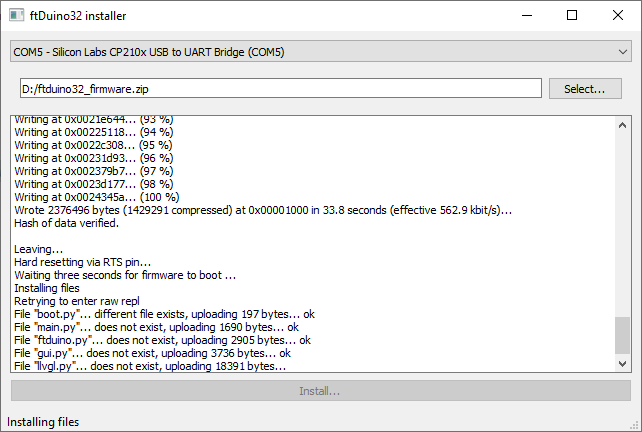The height and width of the screenshot is (432, 642).
Task: Click the ftDuino32 installer app icon
Action: 17,16
